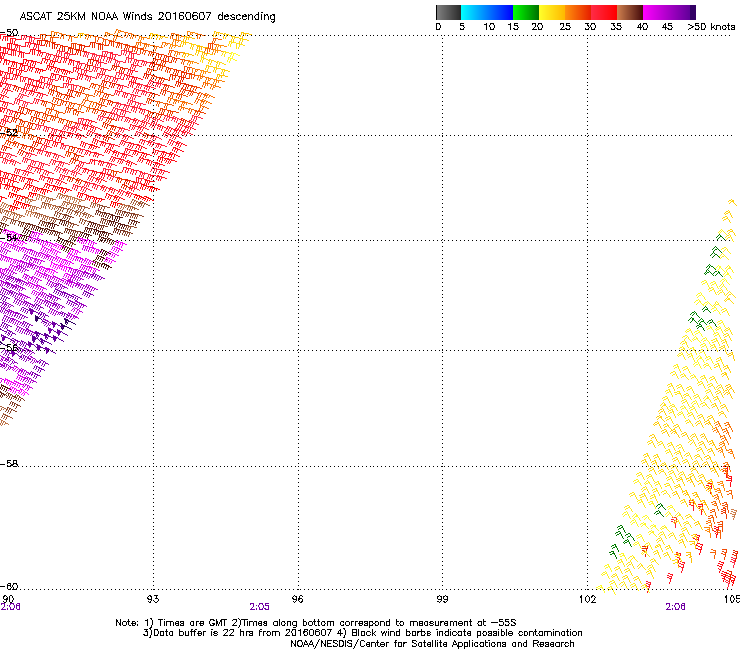Click the longitude label '99'
Image resolution: width=740 pixels, height=650 pixels.
point(442,599)
